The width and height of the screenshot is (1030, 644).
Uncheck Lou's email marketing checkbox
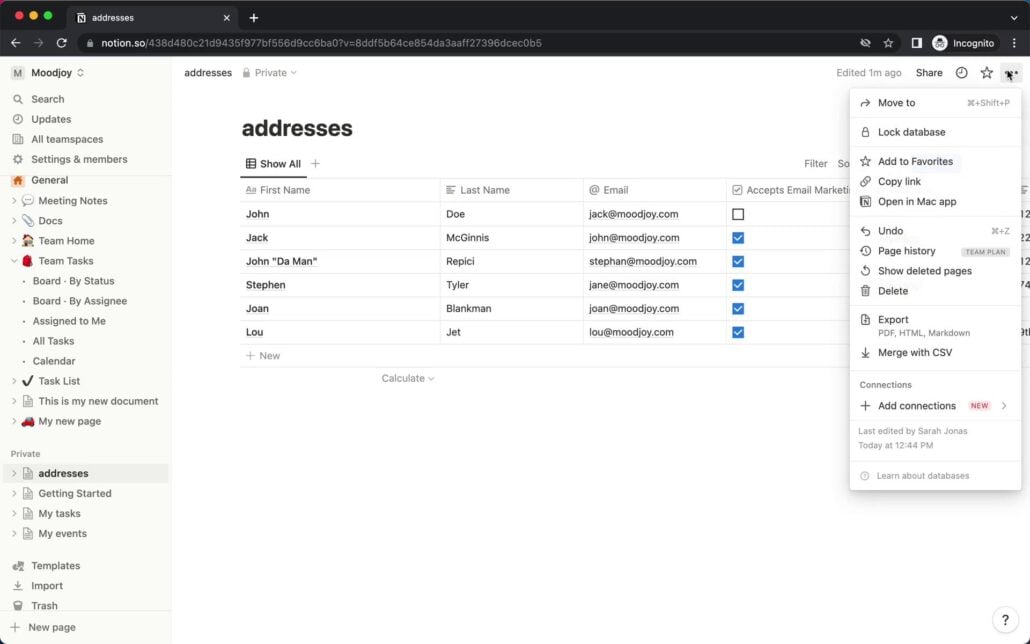pyautogui.click(x=738, y=332)
